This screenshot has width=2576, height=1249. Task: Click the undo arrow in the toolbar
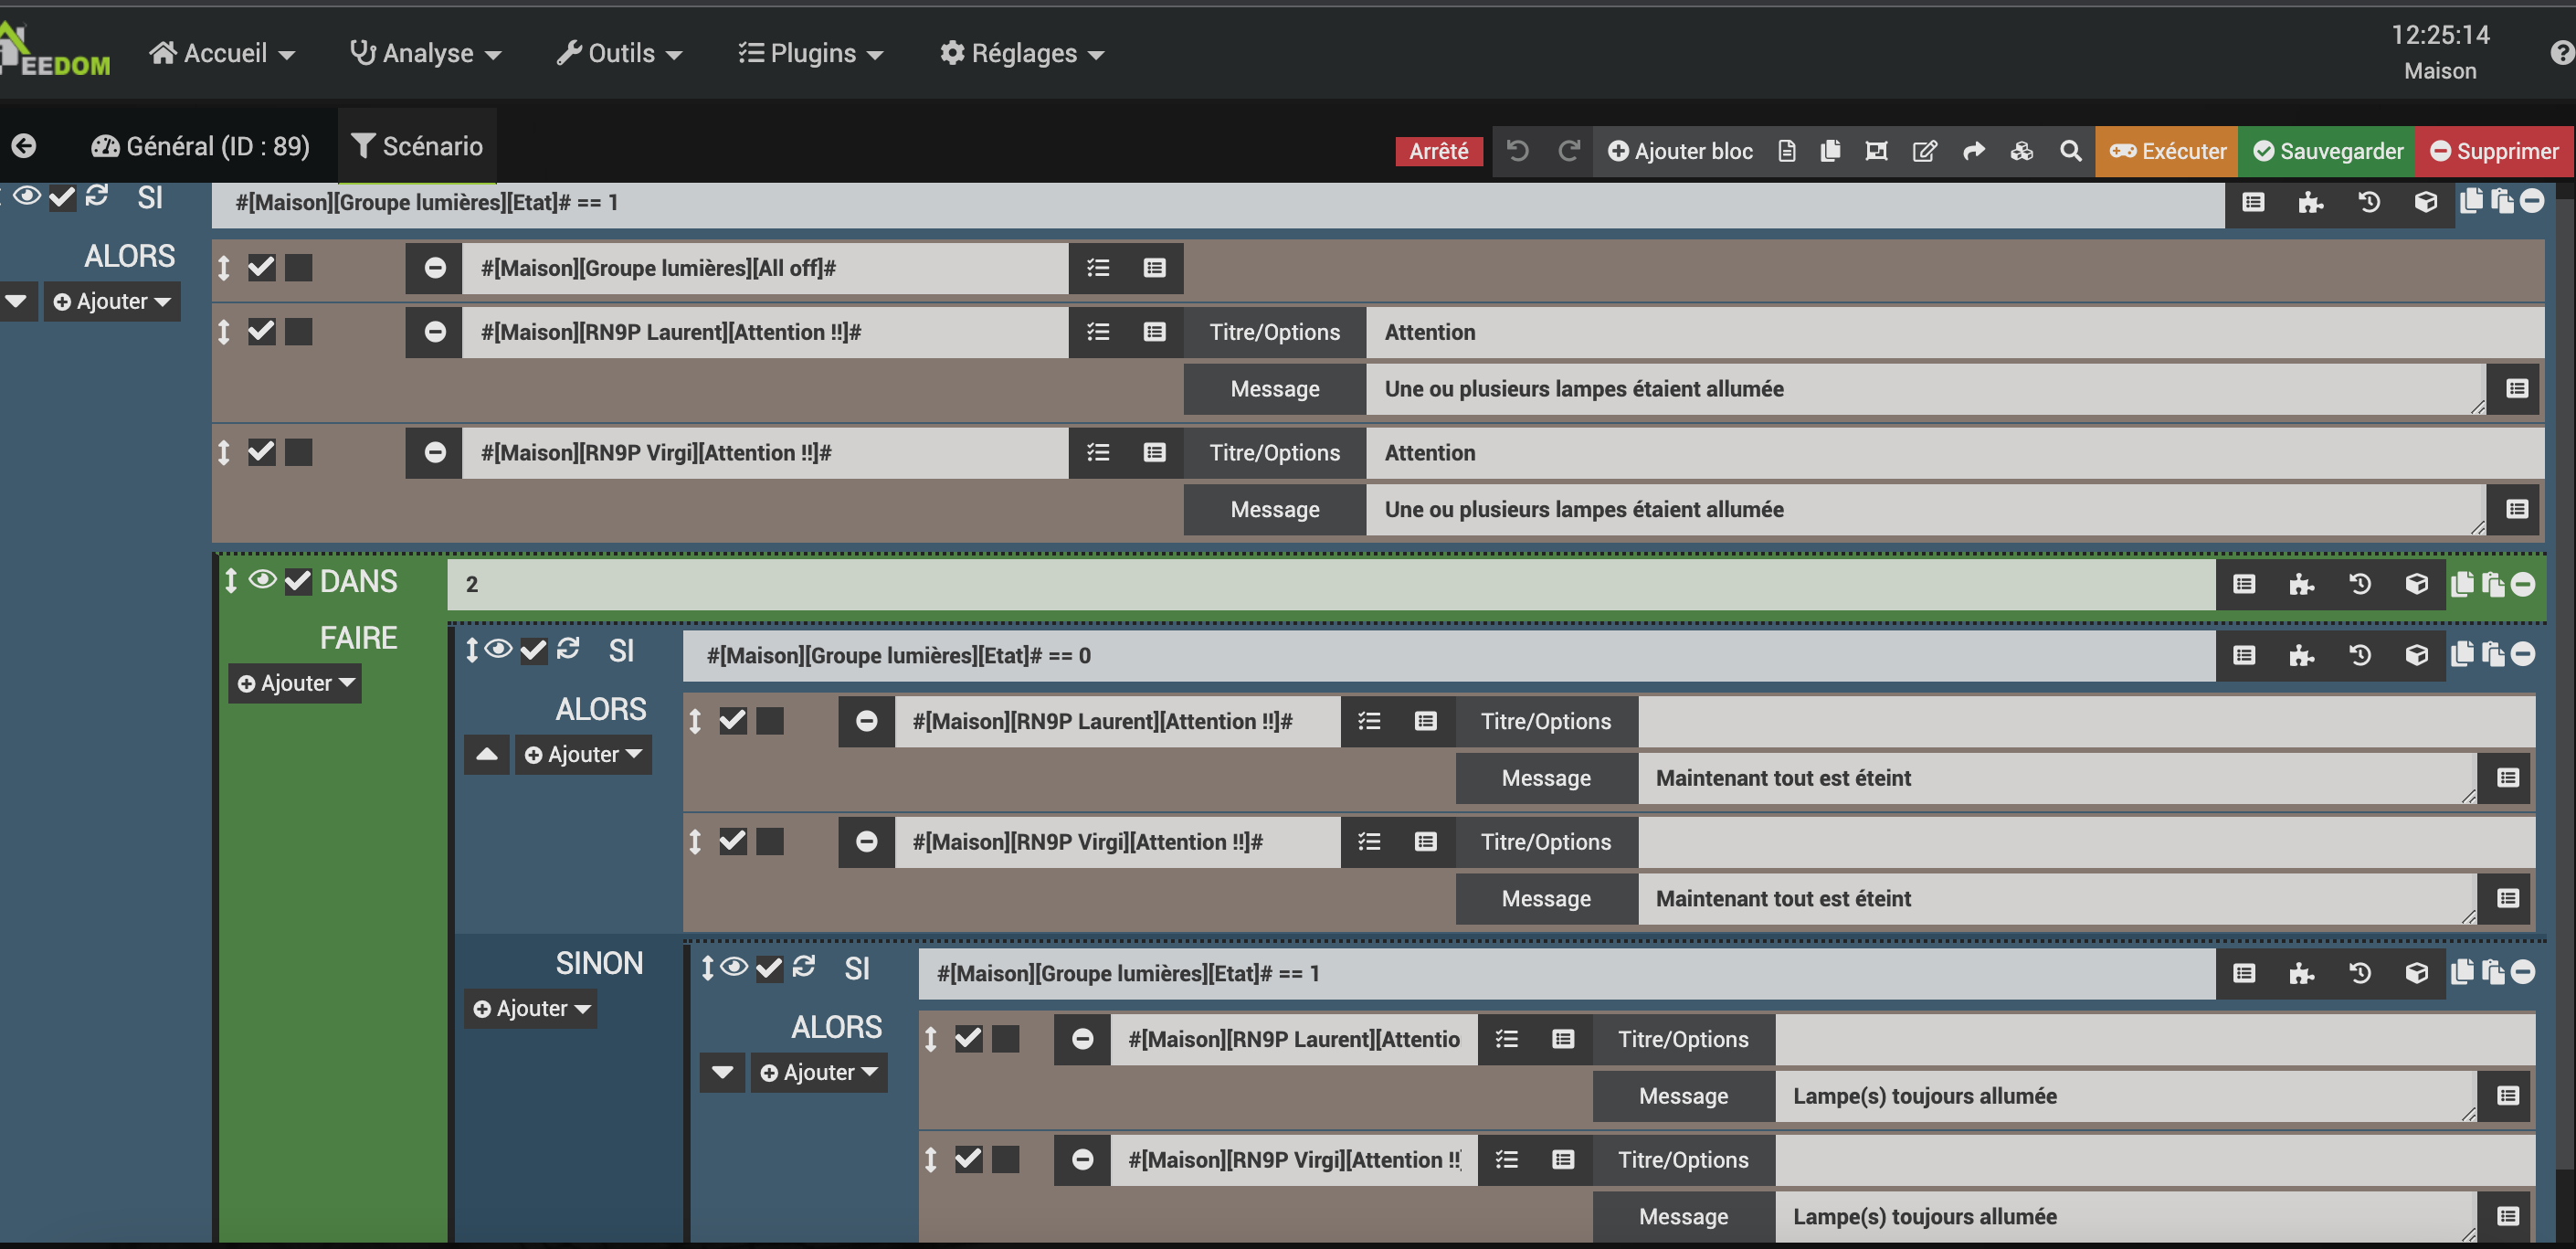[1518, 151]
